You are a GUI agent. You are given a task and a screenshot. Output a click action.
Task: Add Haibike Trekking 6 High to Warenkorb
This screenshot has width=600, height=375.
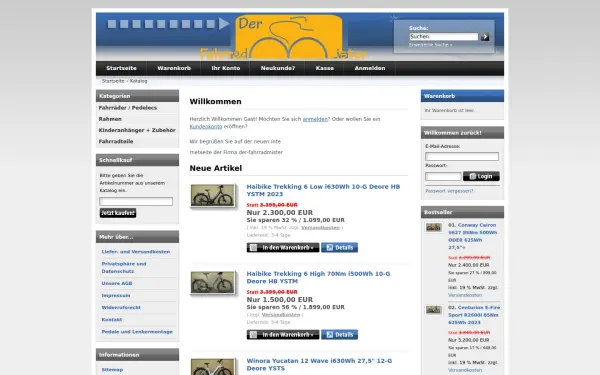pos(283,335)
